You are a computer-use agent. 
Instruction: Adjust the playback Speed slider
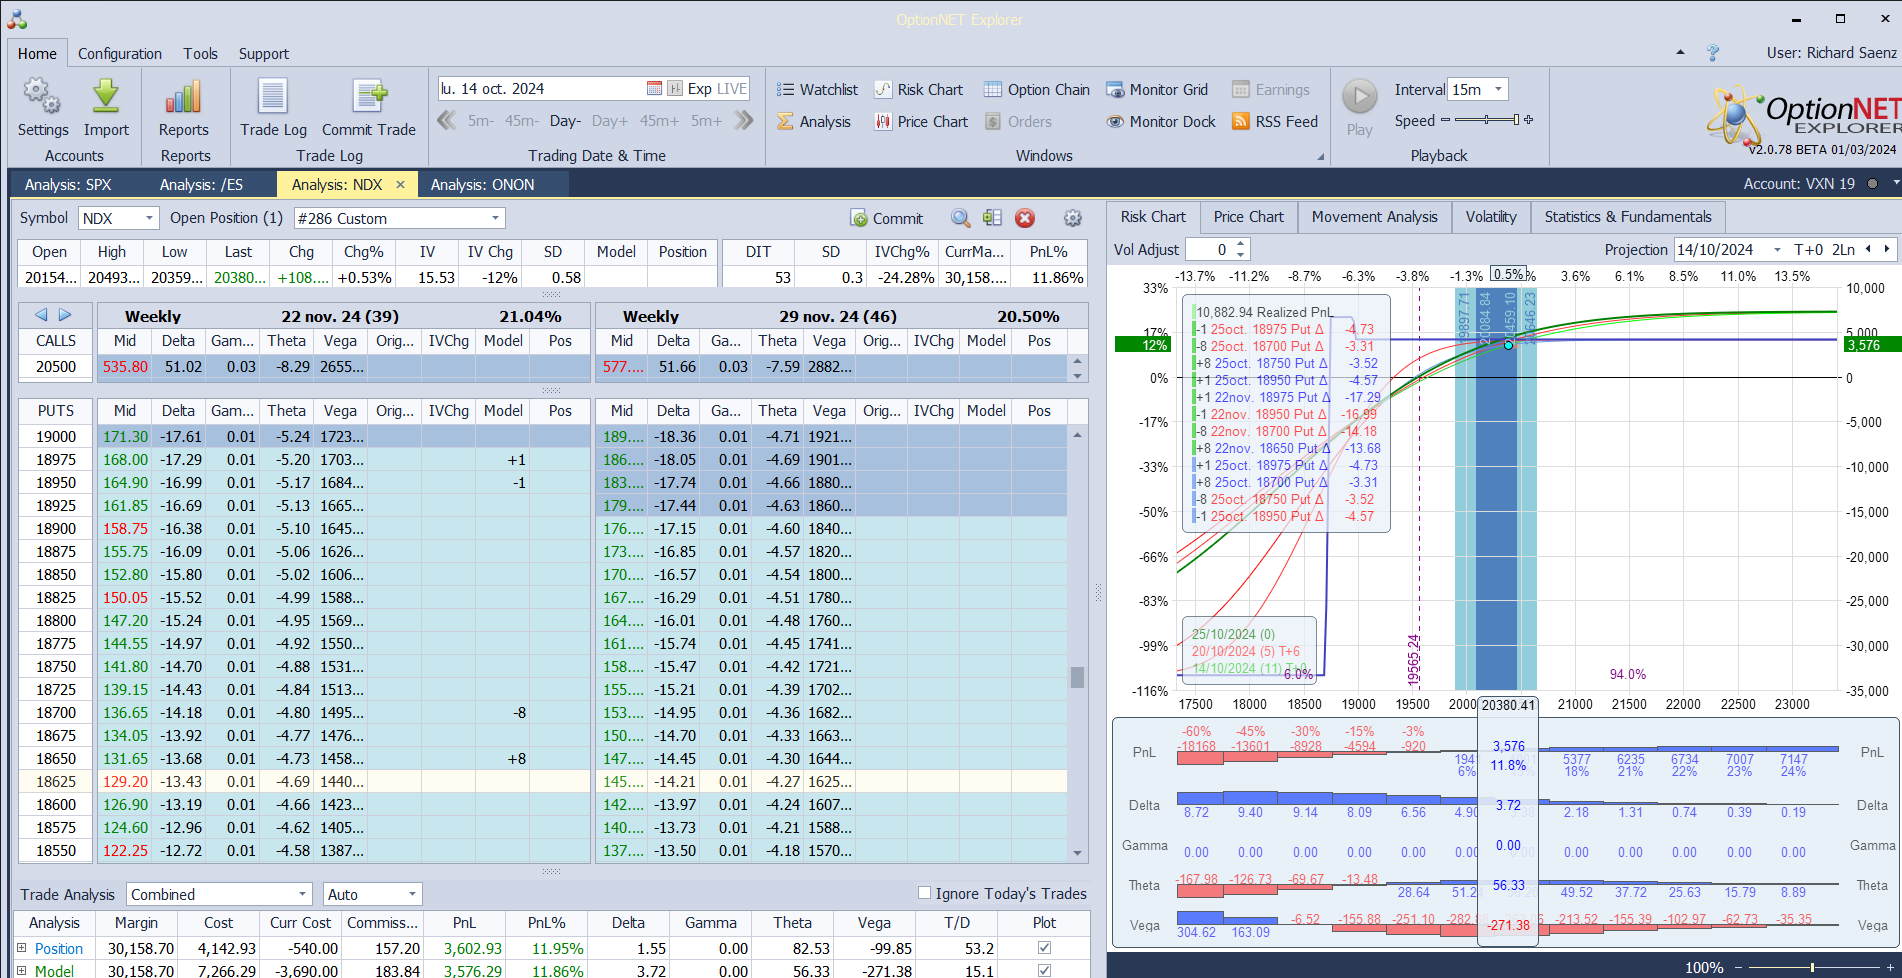(x=1487, y=120)
